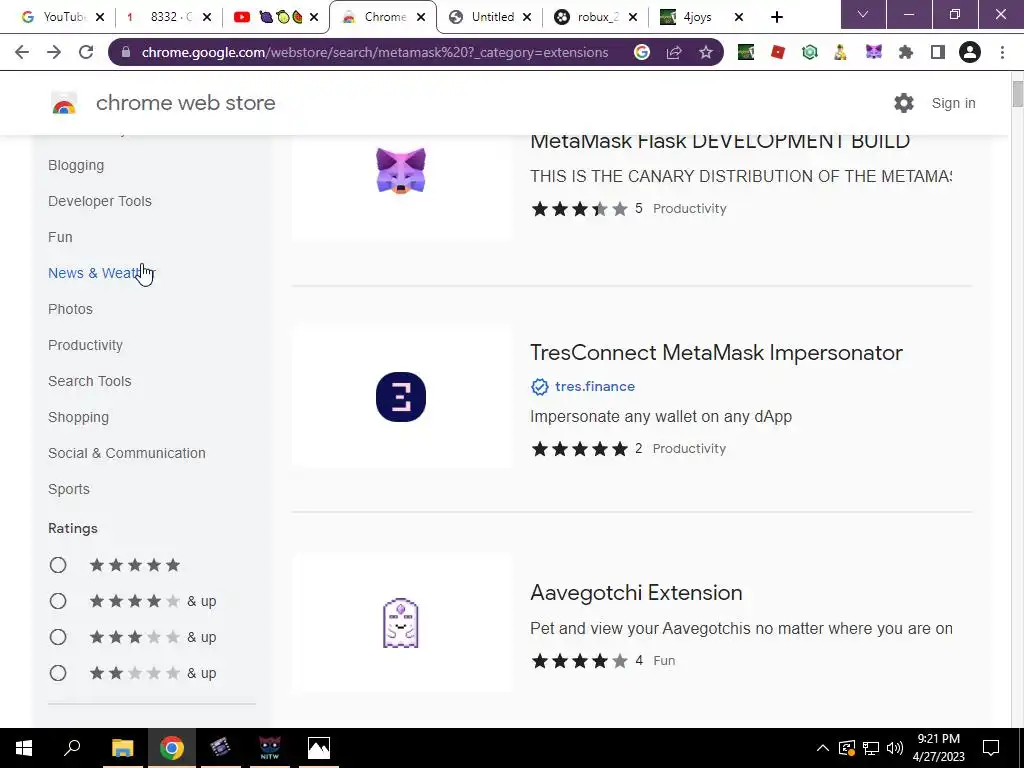Open the Windows notification center
The image size is (1024, 768).
[991, 748]
